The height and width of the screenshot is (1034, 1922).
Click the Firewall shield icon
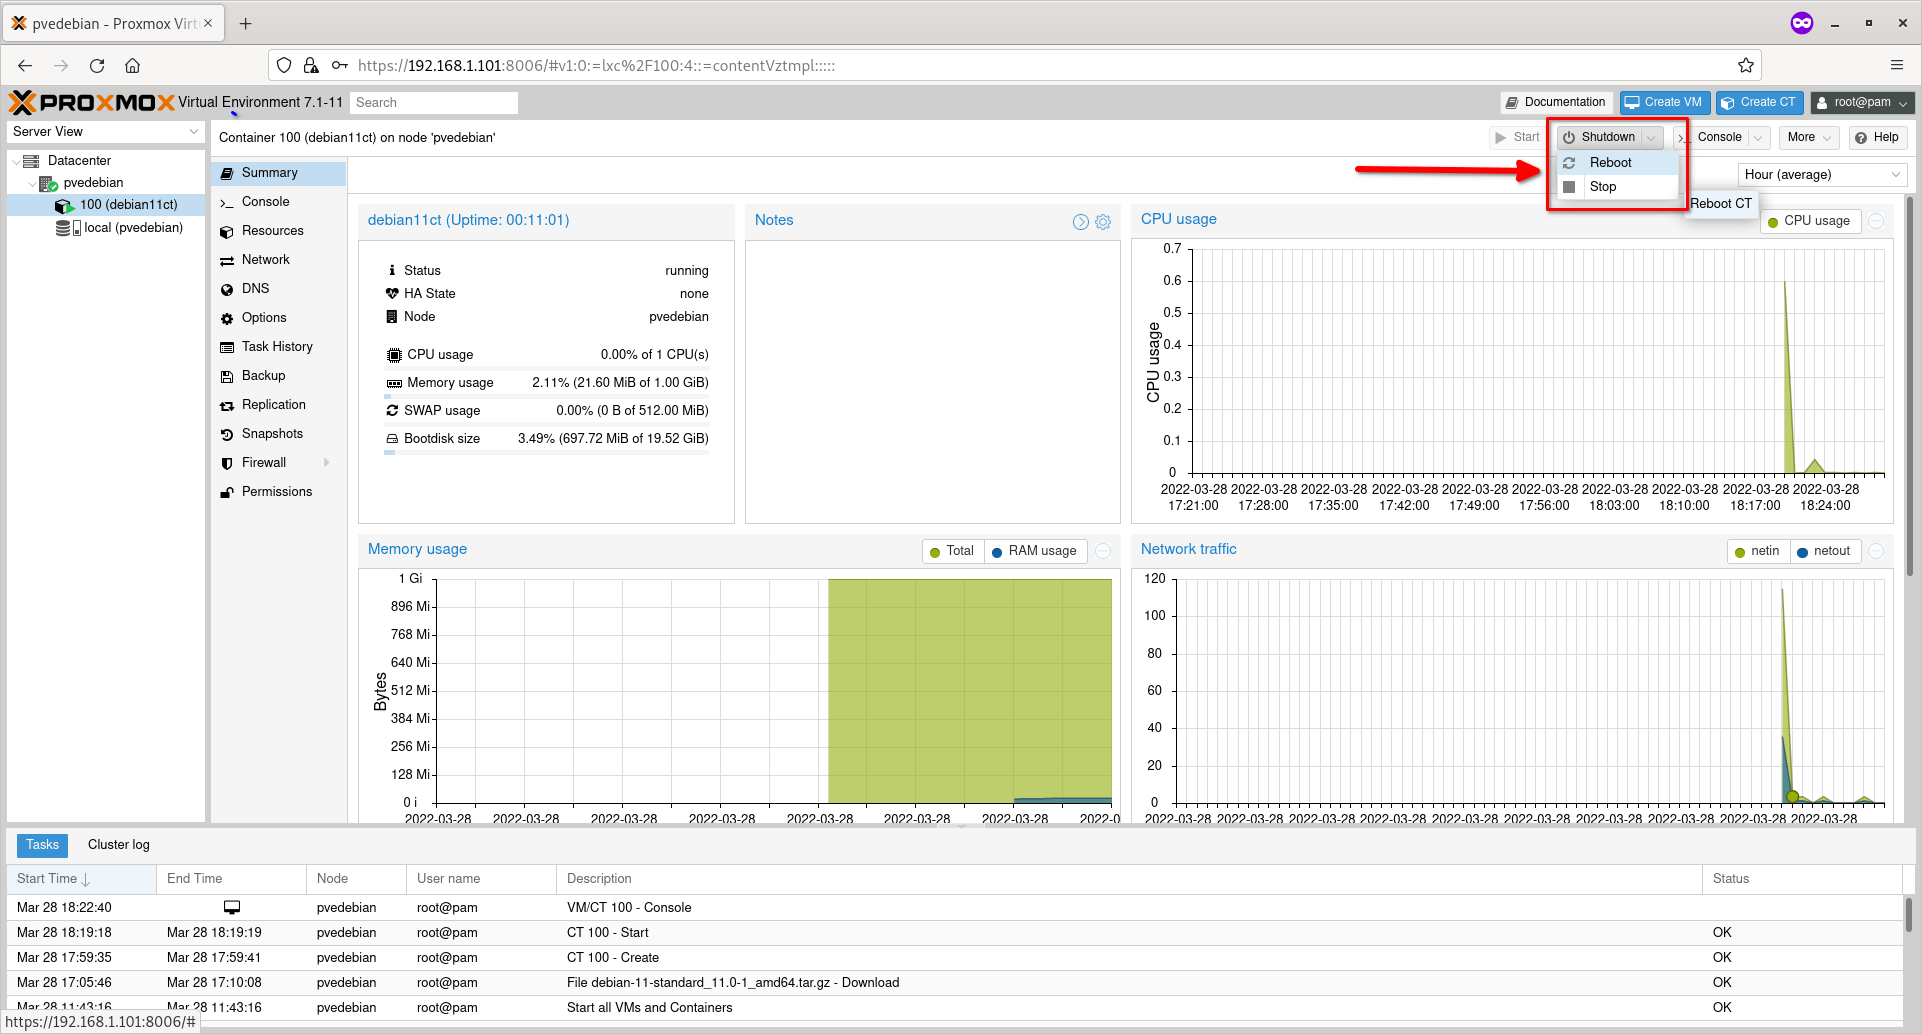227,463
